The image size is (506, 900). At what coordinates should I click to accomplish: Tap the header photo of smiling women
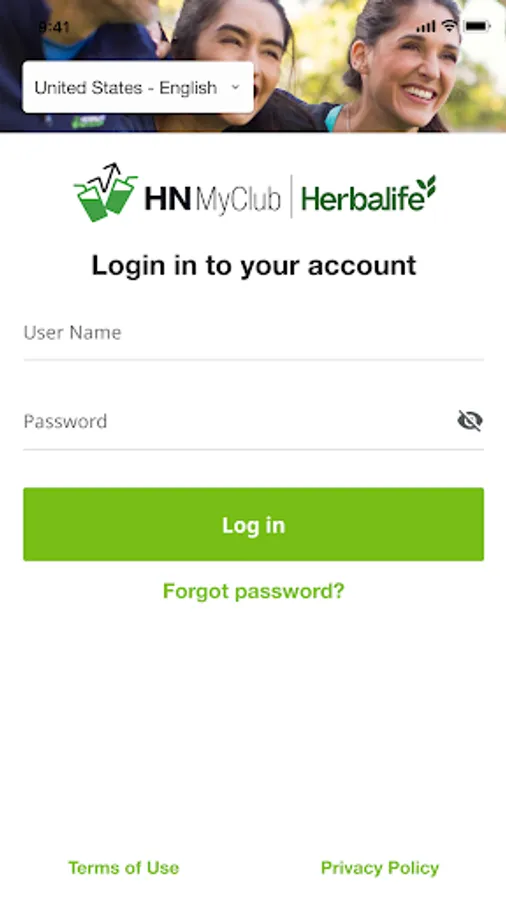point(253,66)
